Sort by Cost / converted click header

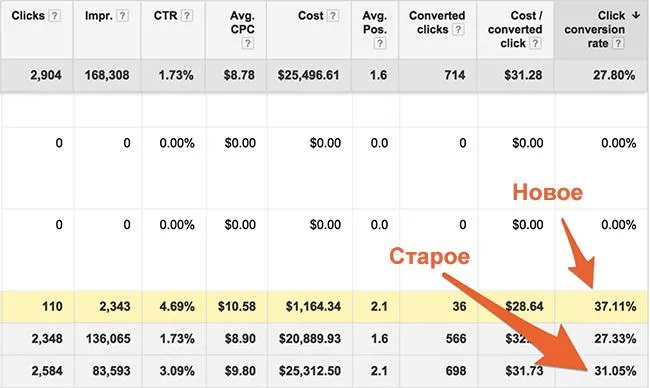click(515, 29)
